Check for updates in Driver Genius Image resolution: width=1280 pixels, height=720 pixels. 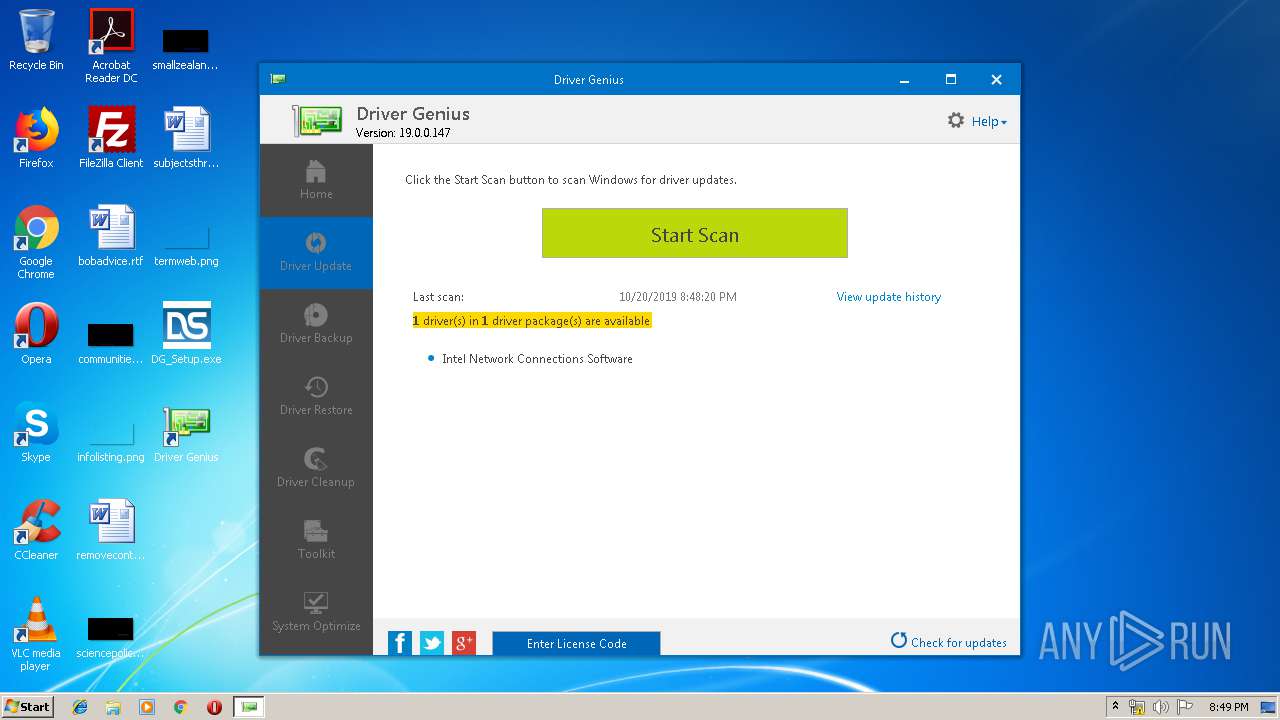(x=948, y=642)
